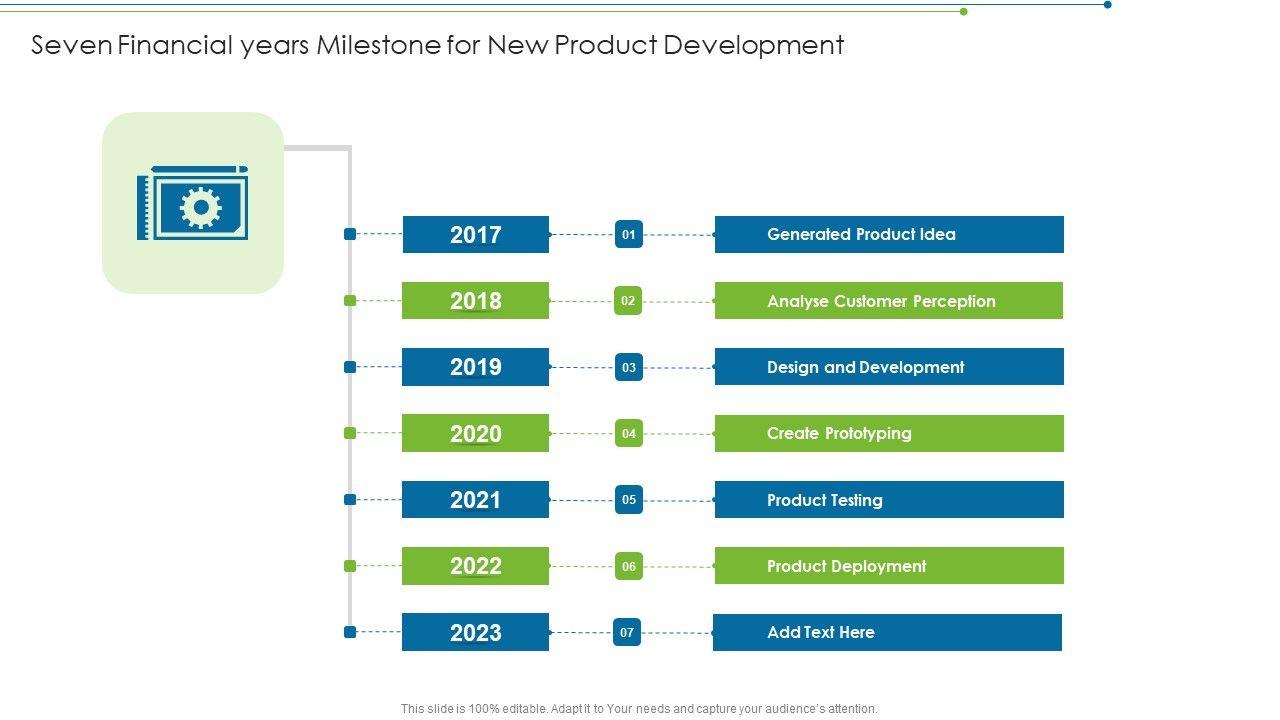1280x720 pixels.
Task: Select the 01 step number badge
Action: (628, 235)
